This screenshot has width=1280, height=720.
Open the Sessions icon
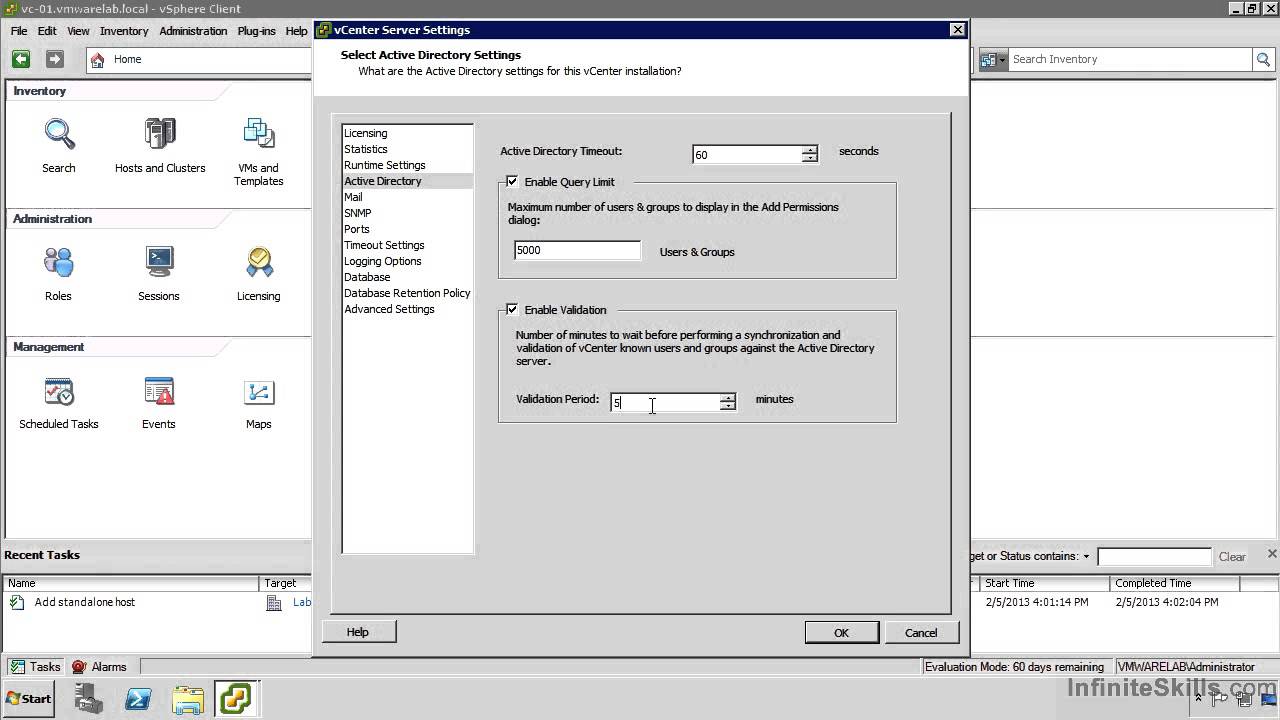coord(159,261)
